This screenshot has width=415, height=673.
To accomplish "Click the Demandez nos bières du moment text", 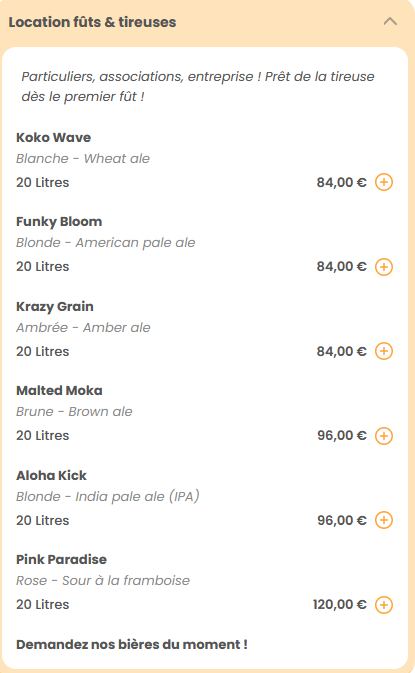I will (x=132, y=644).
